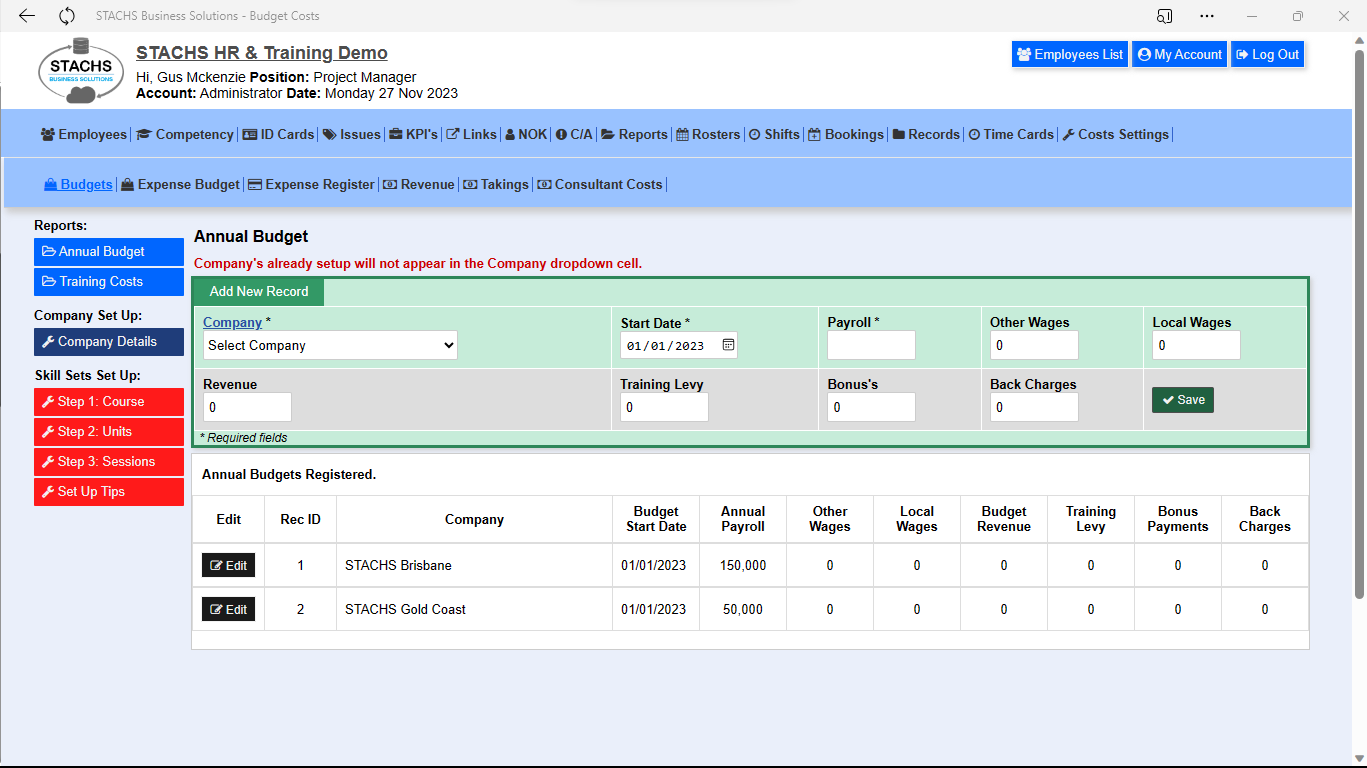Open the Start Date calendar picker icon
Image resolution: width=1367 pixels, height=768 pixels.
[728, 345]
